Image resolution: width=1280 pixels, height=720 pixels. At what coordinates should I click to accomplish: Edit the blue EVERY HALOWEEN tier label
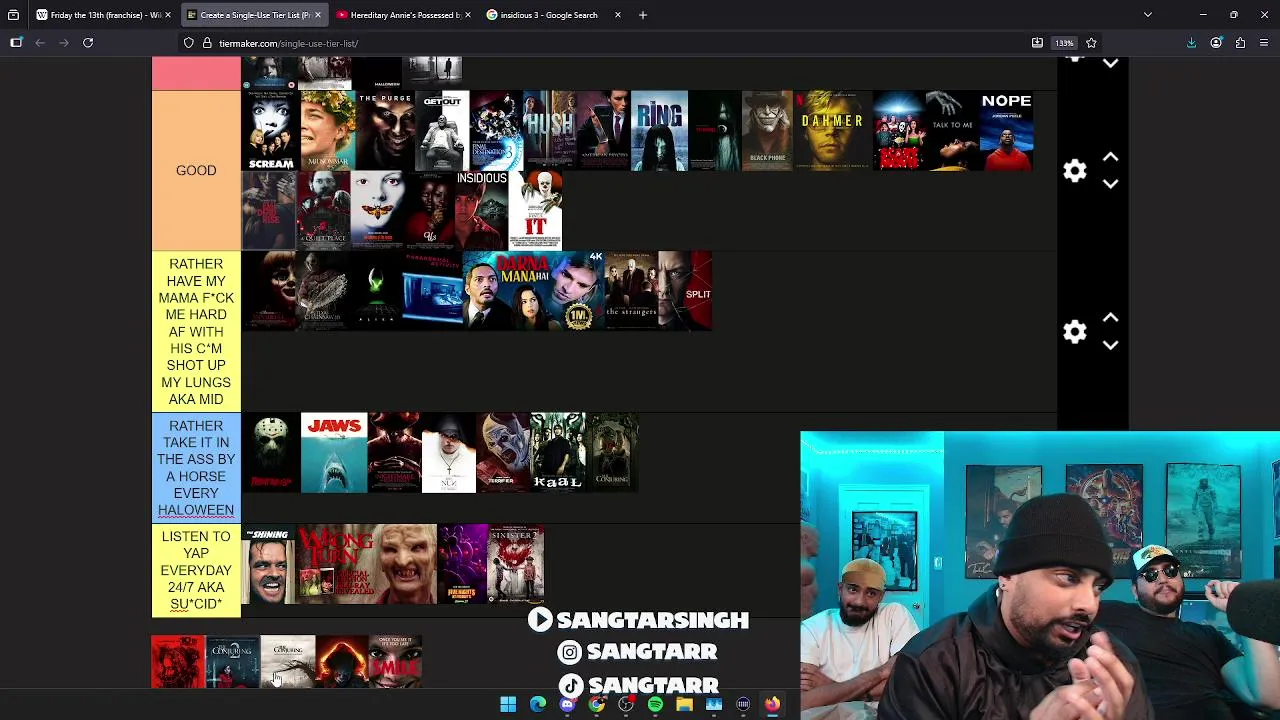[196, 468]
